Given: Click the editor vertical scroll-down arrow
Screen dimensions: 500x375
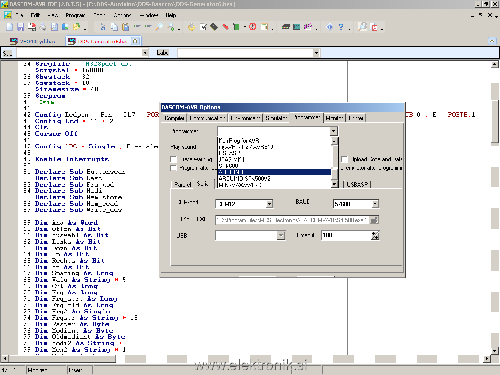Looking at the screenshot, I should point(495,351).
